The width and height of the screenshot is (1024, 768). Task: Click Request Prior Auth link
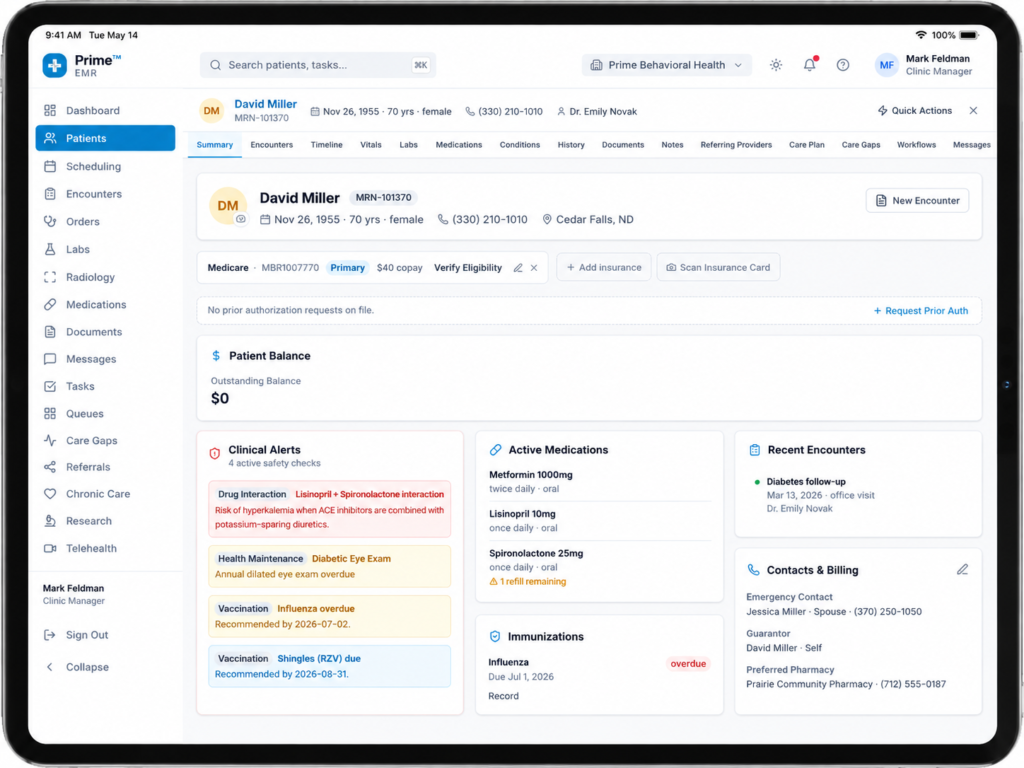pos(921,311)
